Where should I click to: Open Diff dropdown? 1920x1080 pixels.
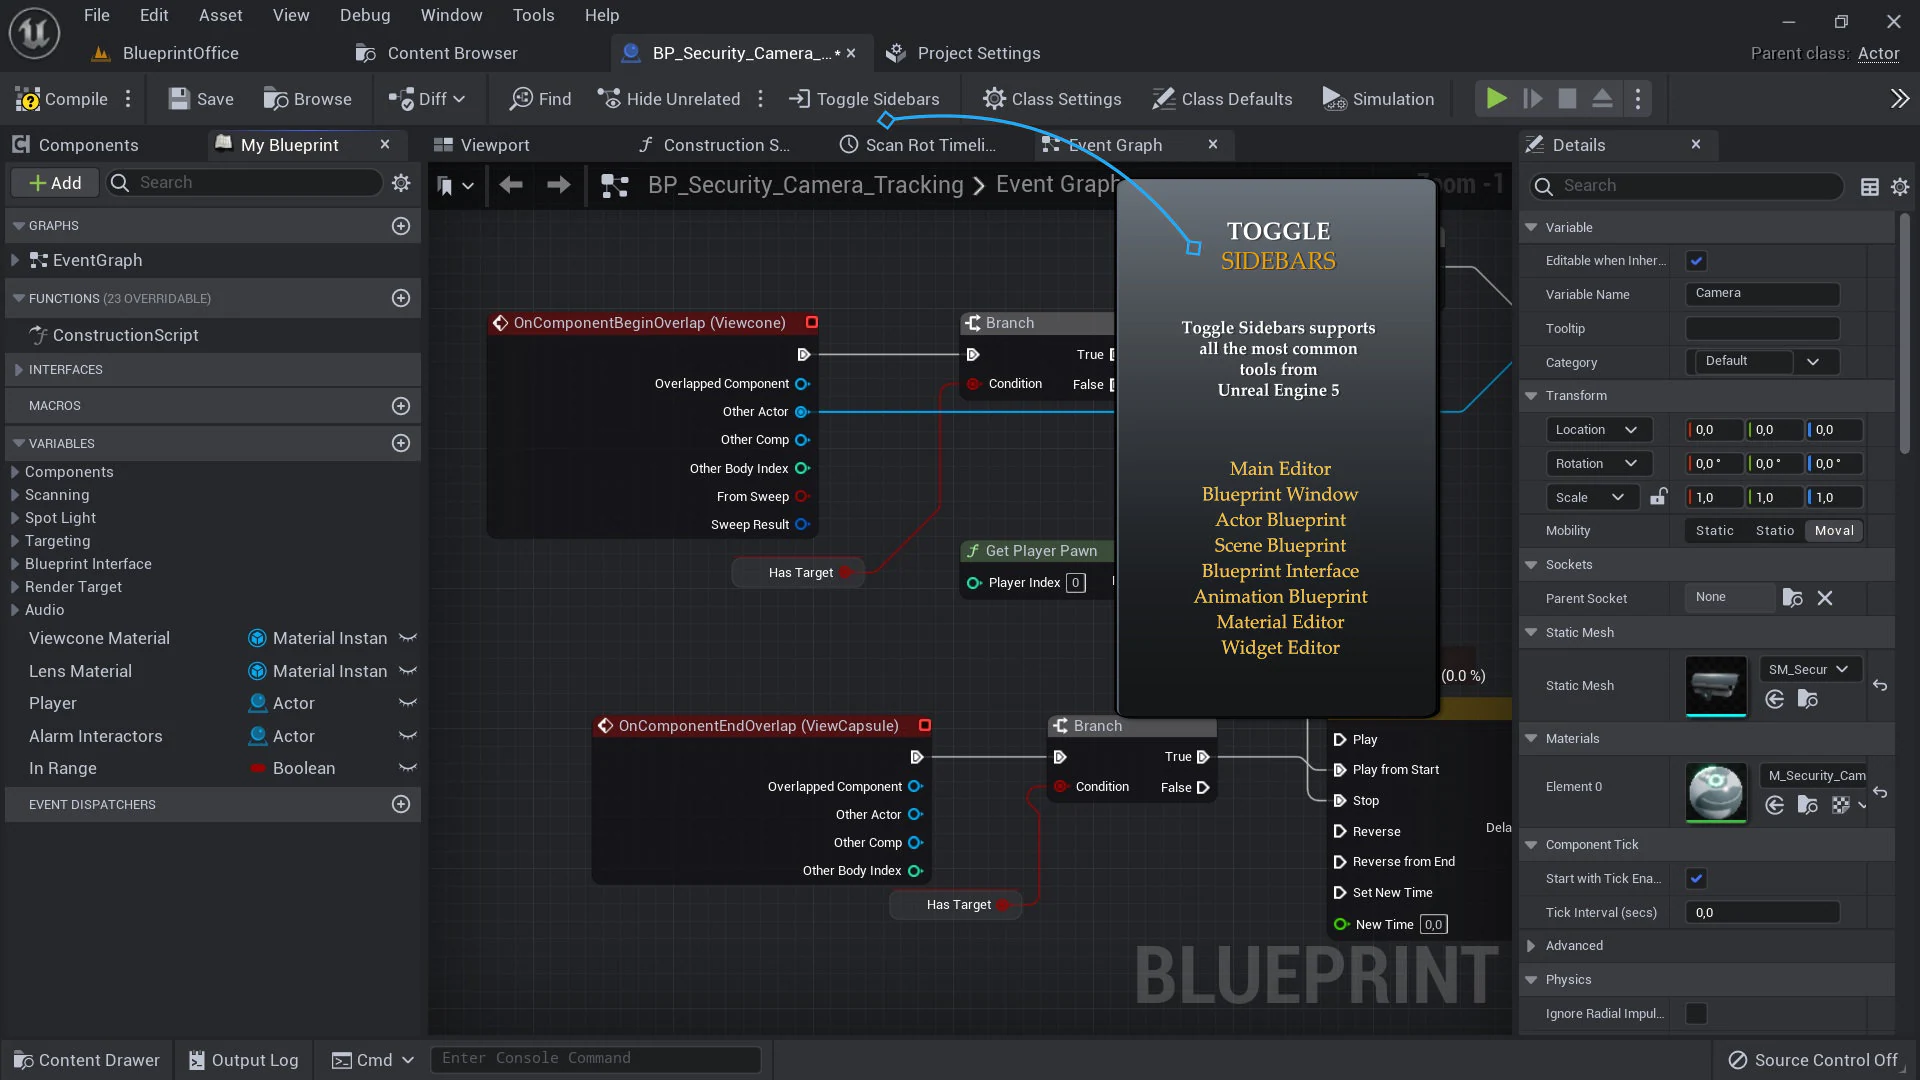point(427,99)
